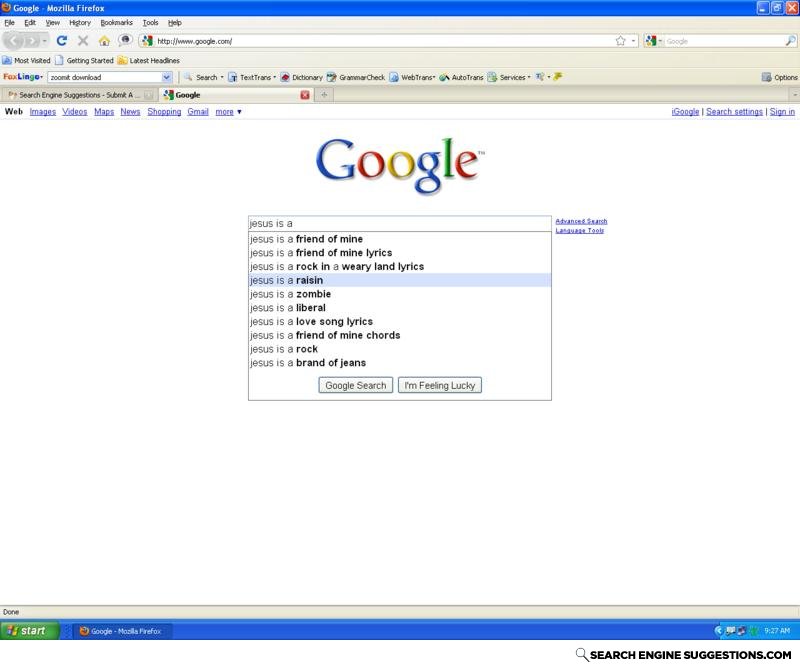The height and width of the screenshot is (666, 800).
Task: Open the FoxLingo Search dropdown arrow
Action: click(x=222, y=77)
